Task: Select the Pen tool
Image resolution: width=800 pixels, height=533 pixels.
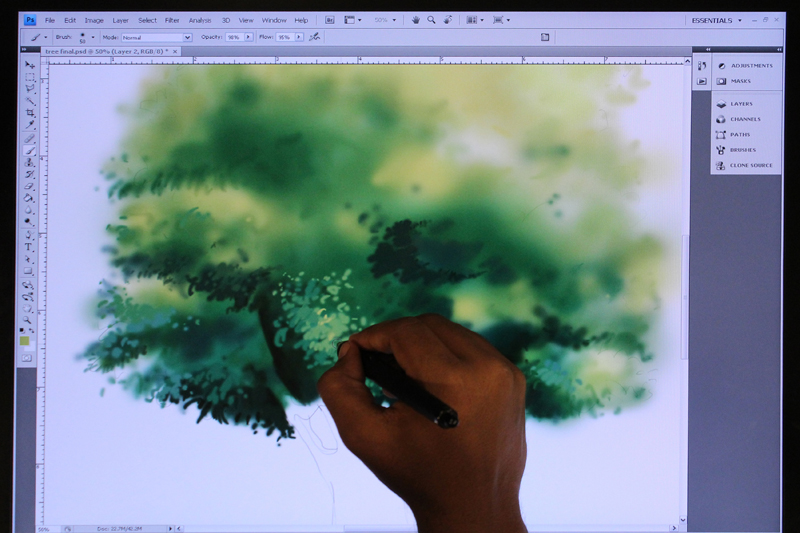Action: coord(29,235)
